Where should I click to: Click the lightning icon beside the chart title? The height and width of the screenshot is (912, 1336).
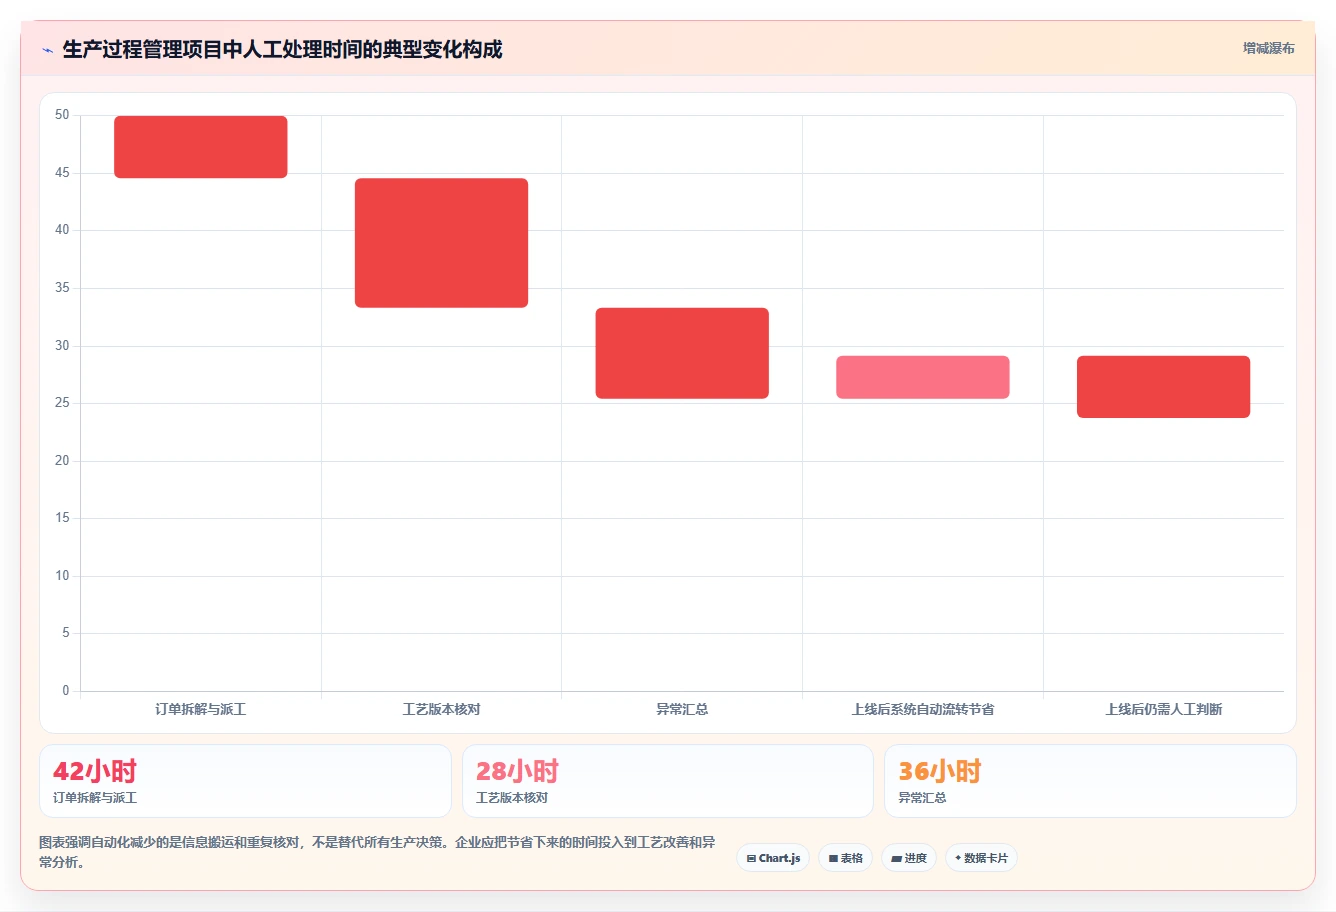[47, 50]
